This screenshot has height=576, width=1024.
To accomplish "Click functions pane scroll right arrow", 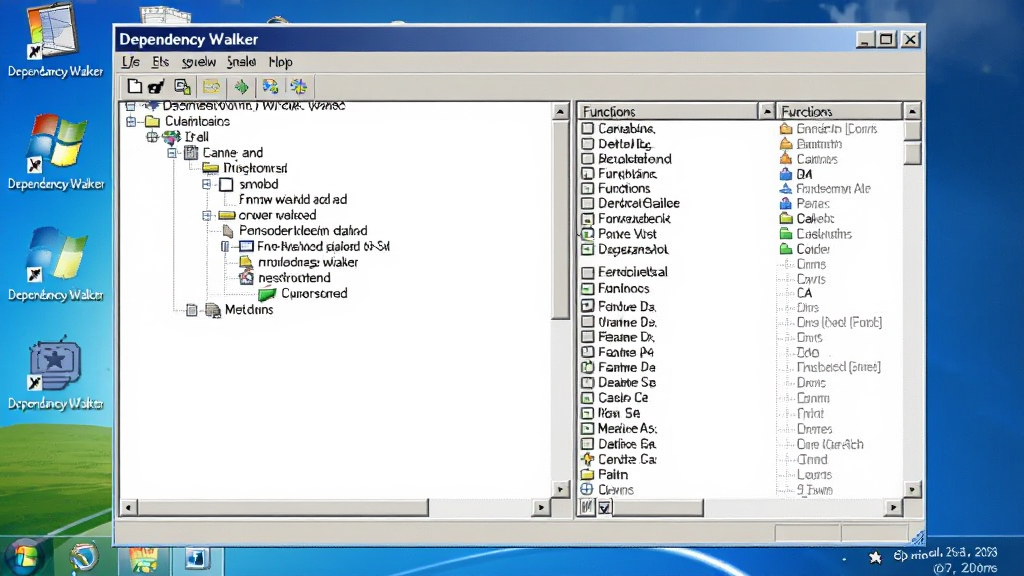I will [893, 507].
